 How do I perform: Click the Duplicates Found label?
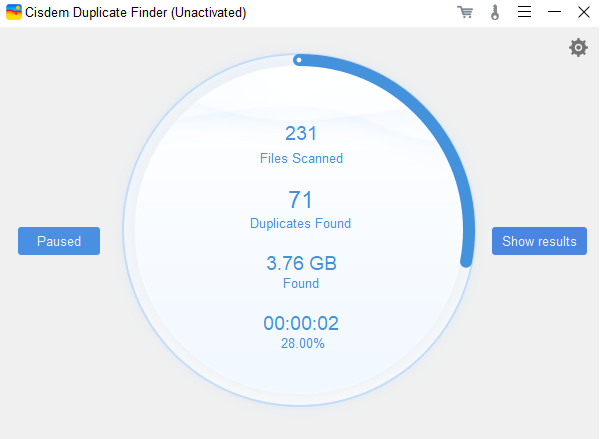tap(300, 223)
